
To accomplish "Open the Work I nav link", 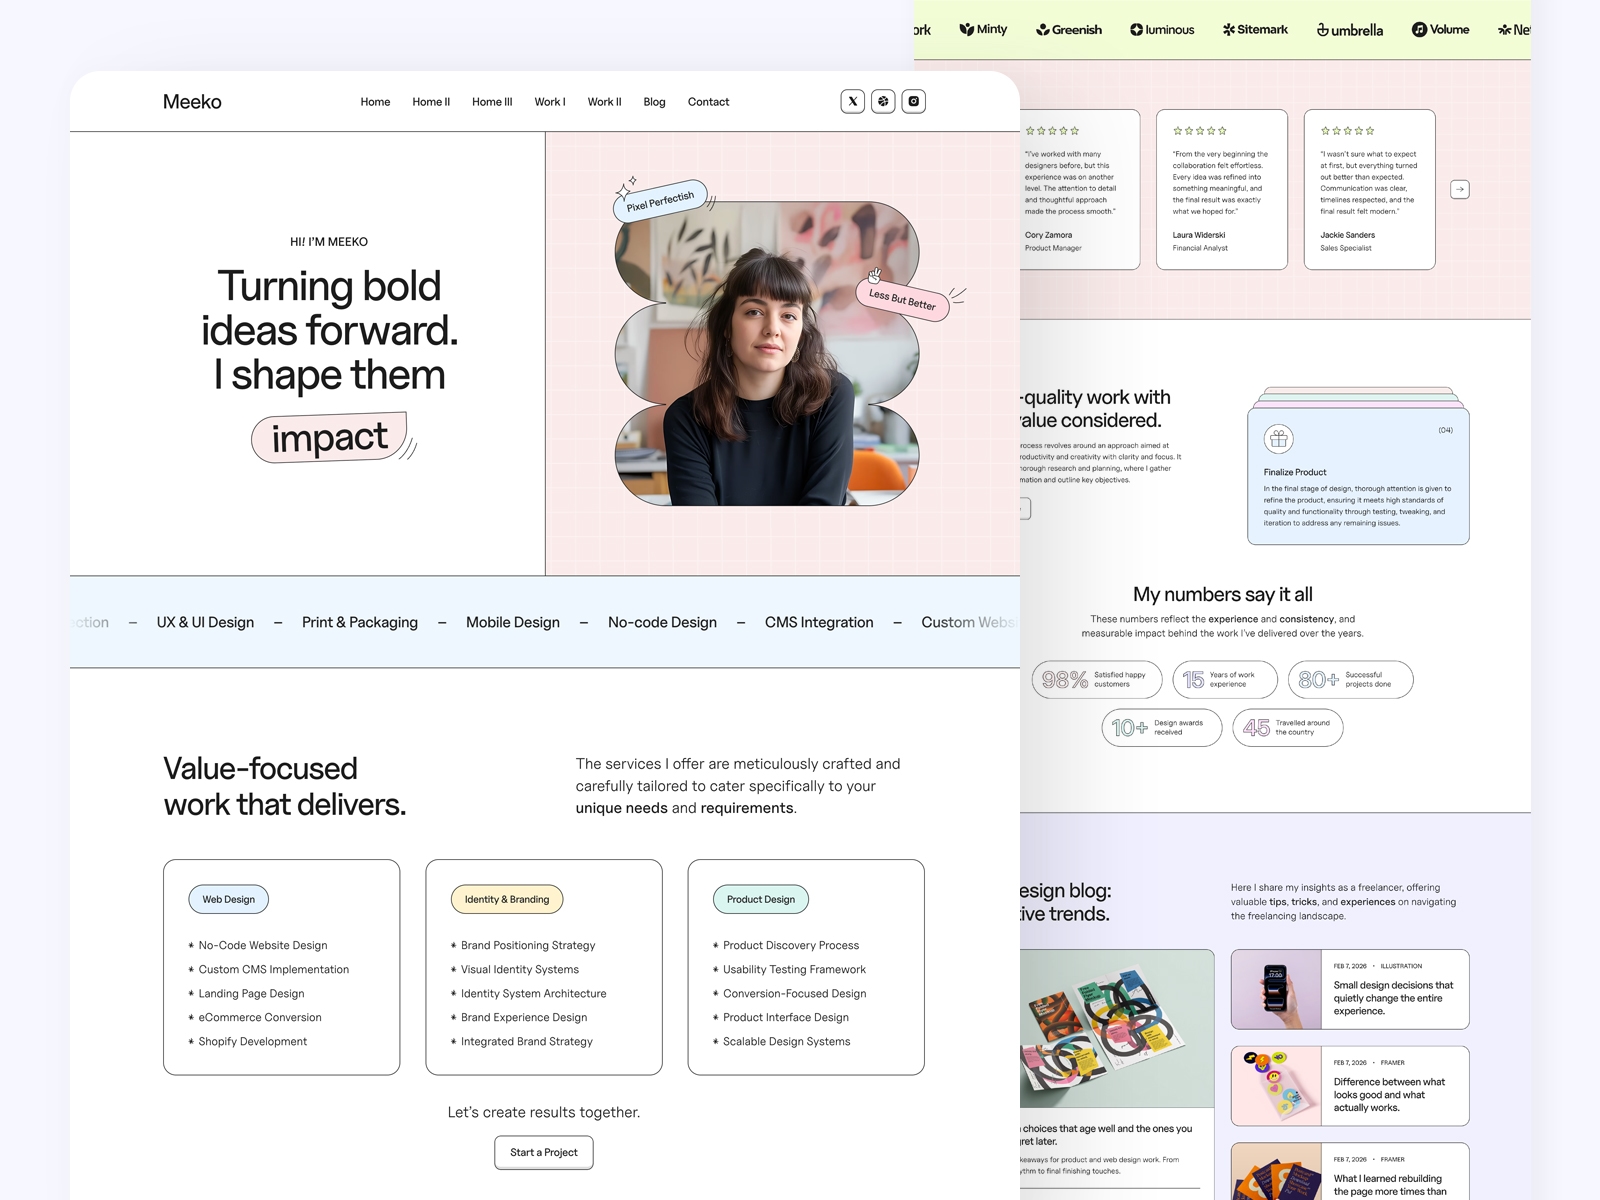I will pyautogui.click(x=550, y=102).
